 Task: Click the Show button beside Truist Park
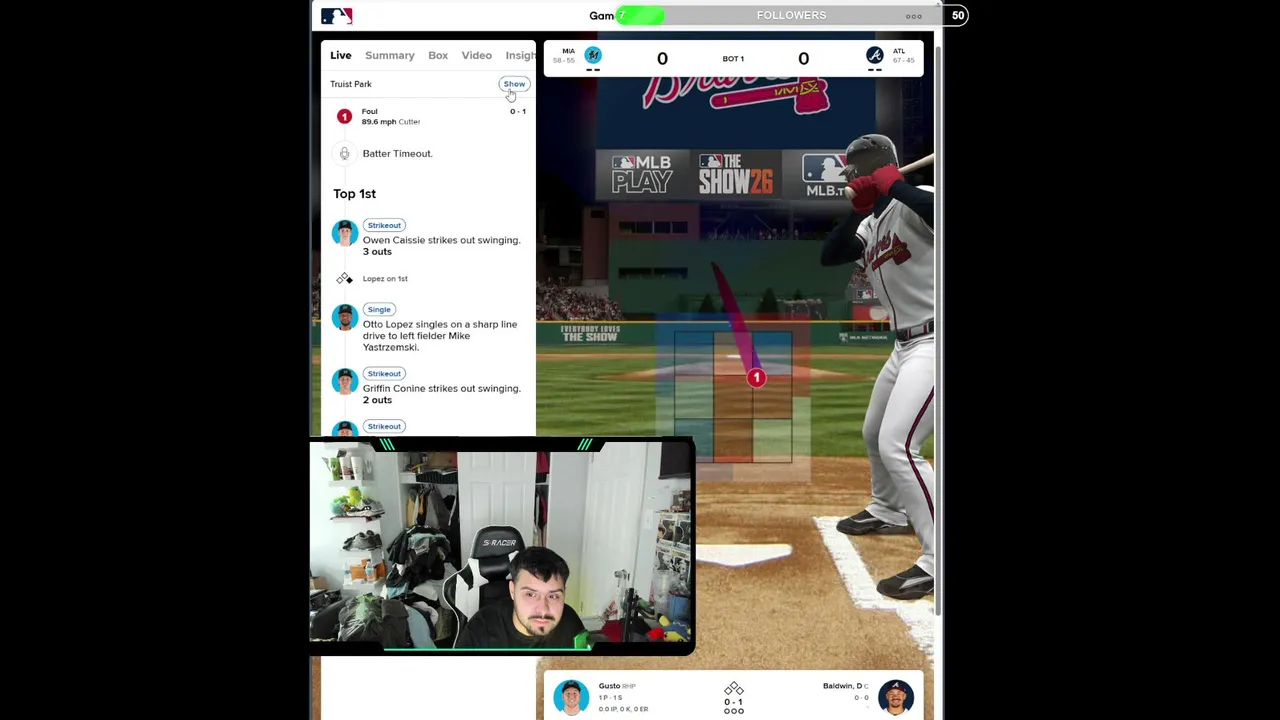pos(514,84)
